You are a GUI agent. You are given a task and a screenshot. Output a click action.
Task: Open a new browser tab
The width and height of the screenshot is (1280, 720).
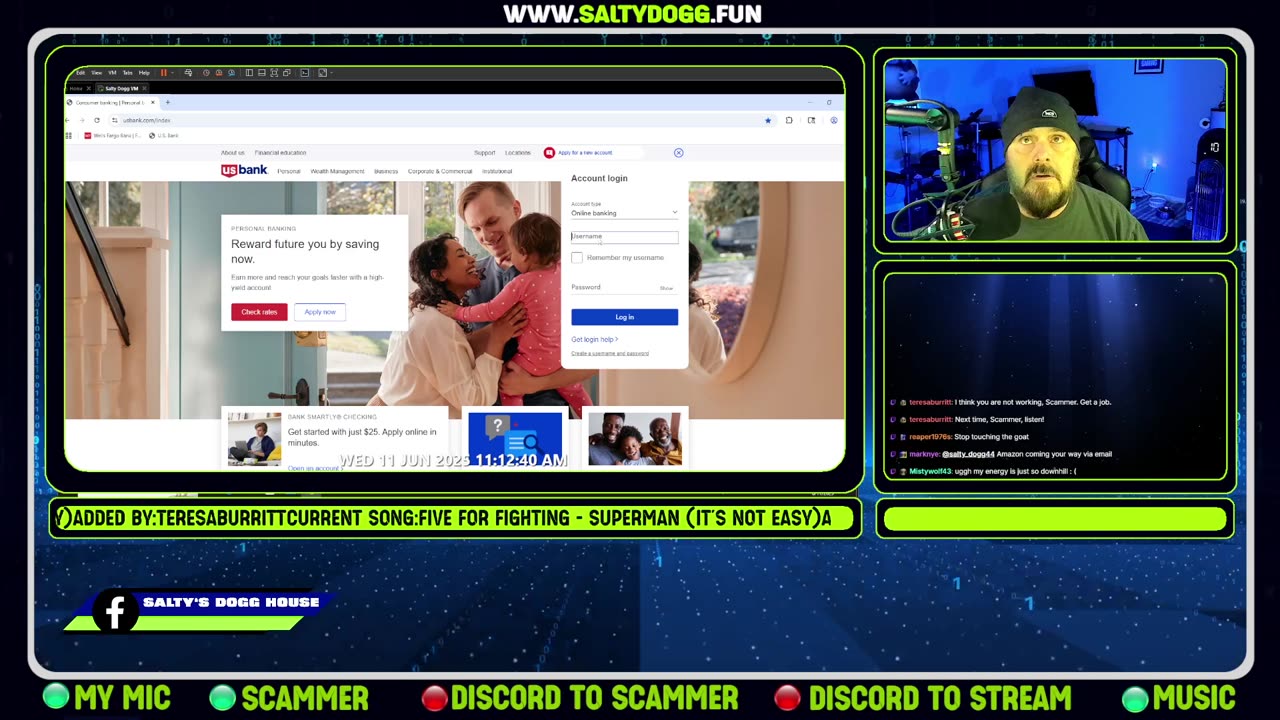(167, 102)
